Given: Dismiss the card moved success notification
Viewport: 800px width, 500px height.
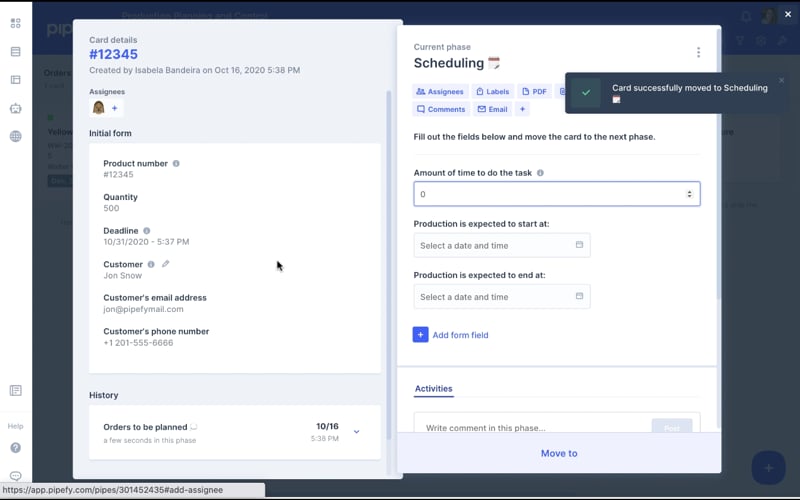Looking at the screenshot, I should [x=781, y=80].
